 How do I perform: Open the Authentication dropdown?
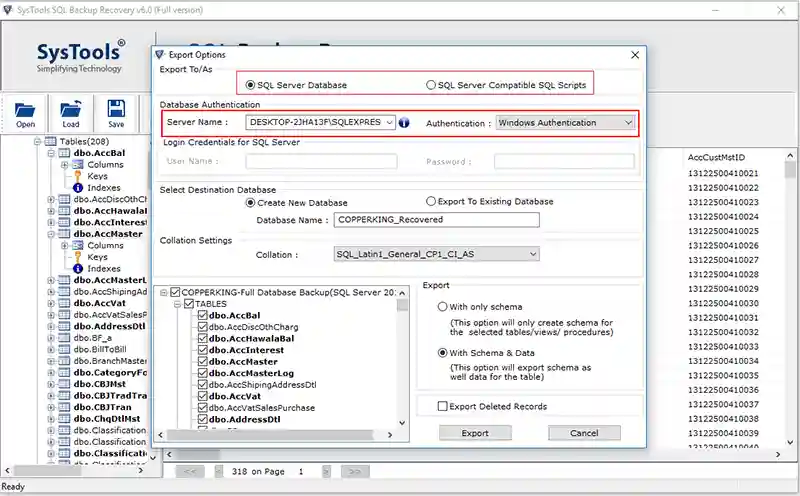[x=629, y=122]
